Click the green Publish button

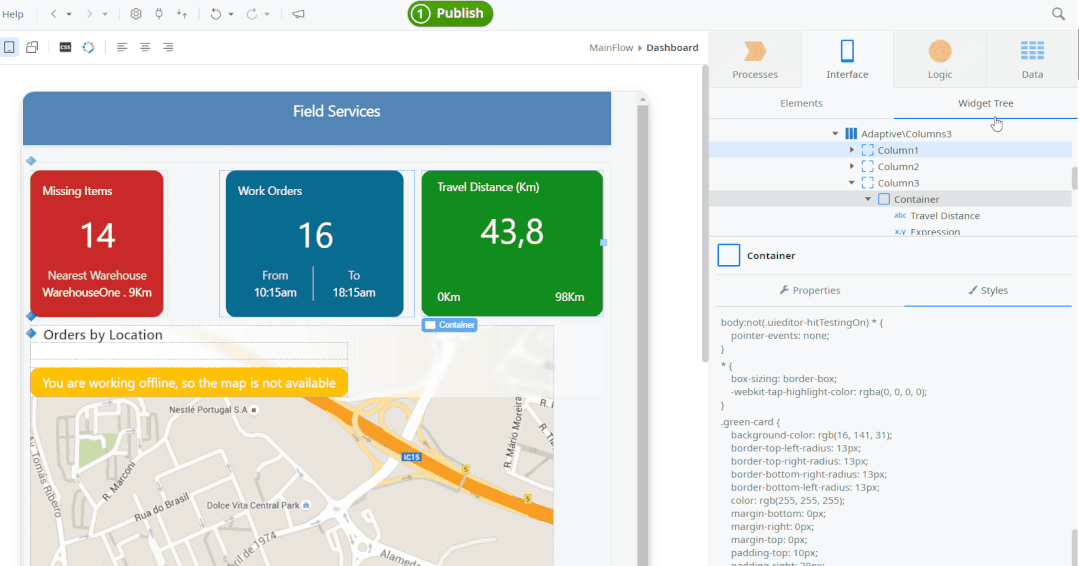[x=450, y=14]
